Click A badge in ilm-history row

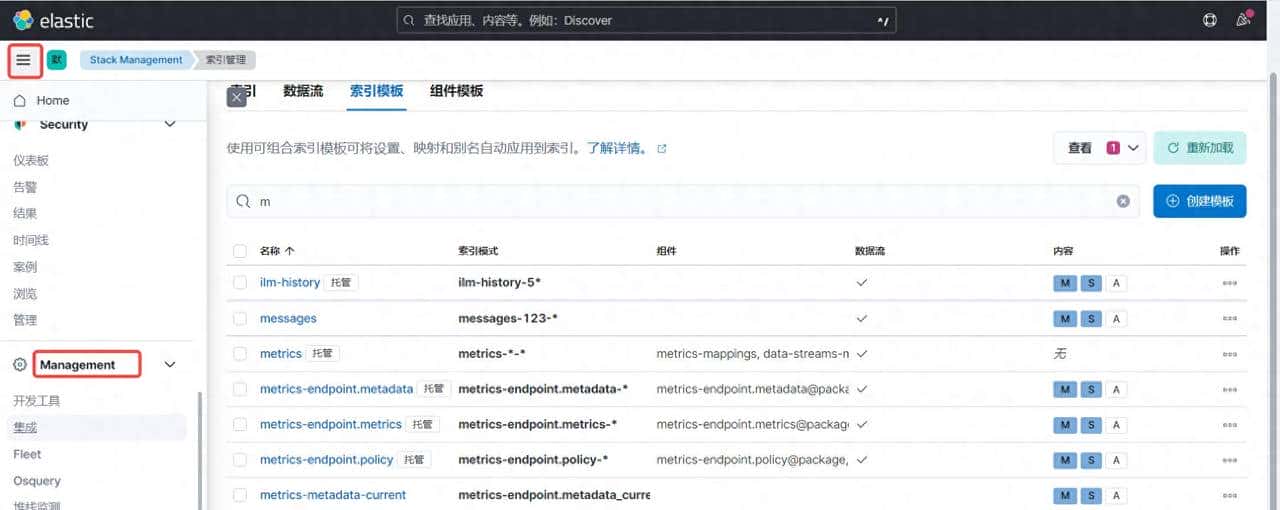[x=1116, y=283]
